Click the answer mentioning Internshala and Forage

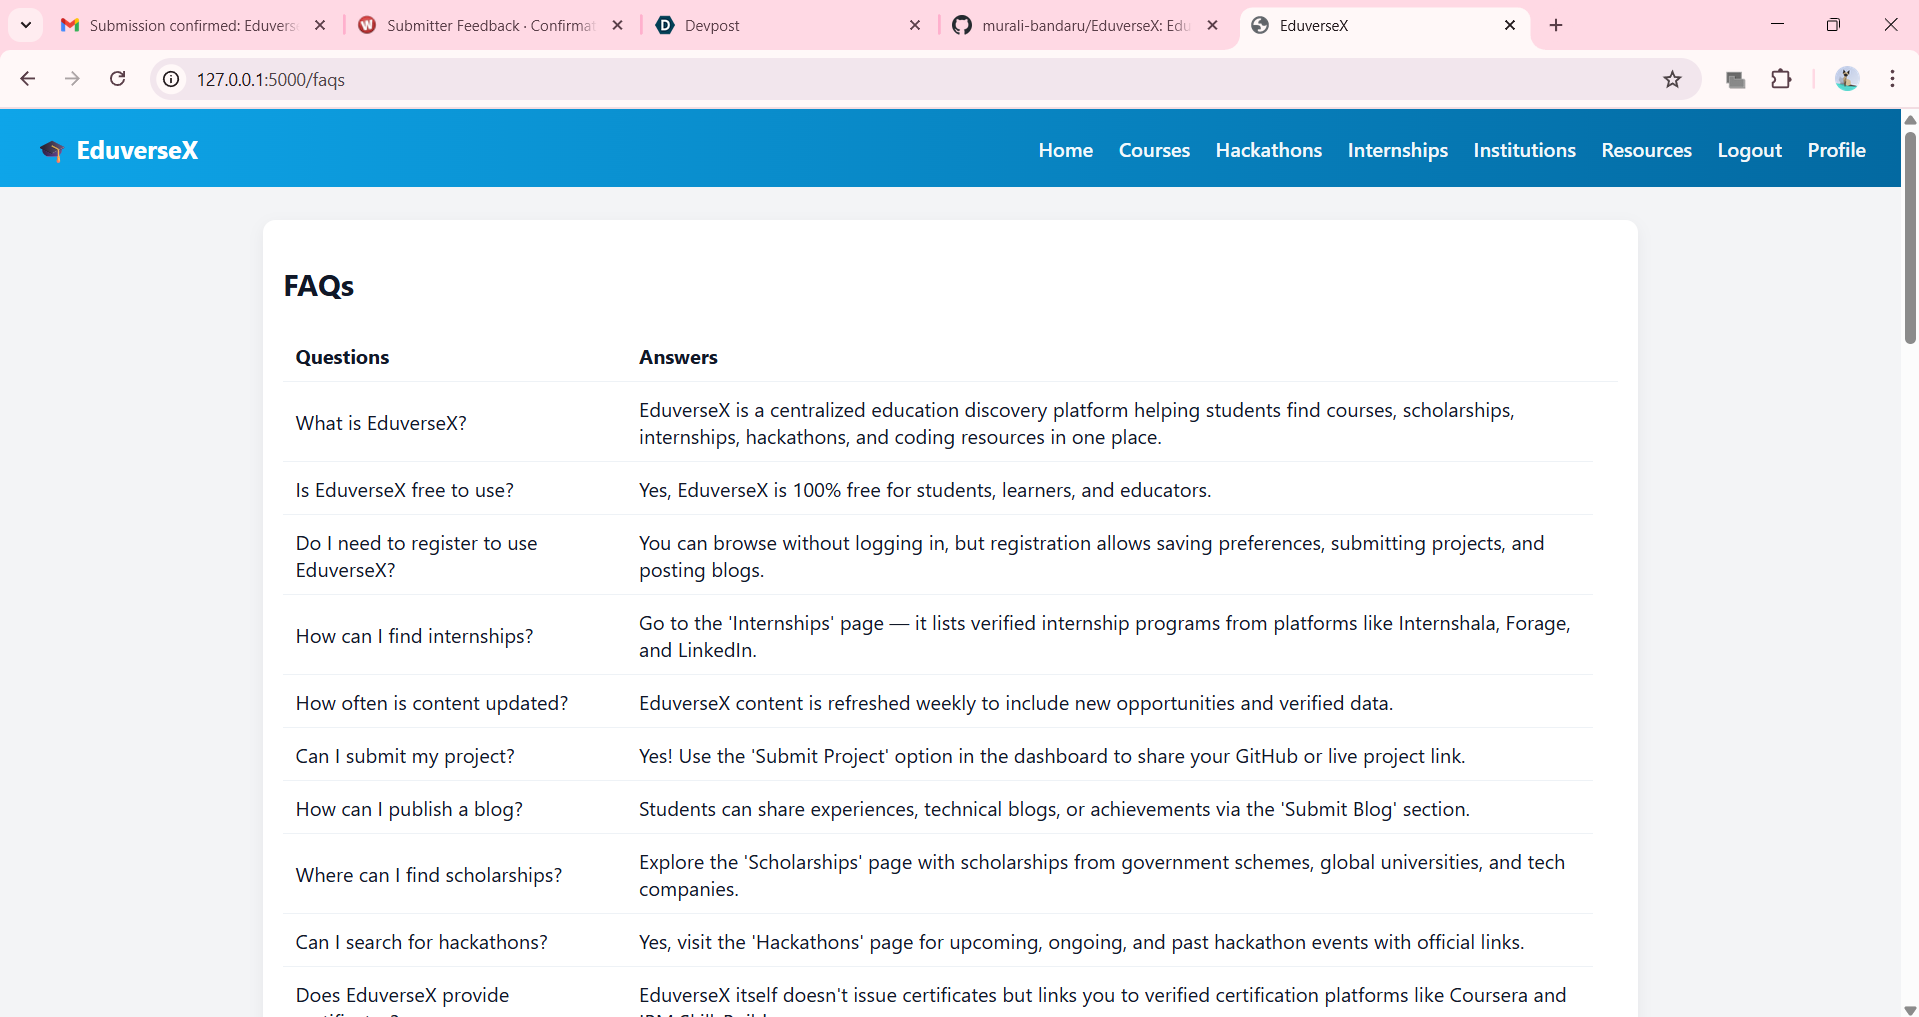point(1105,636)
